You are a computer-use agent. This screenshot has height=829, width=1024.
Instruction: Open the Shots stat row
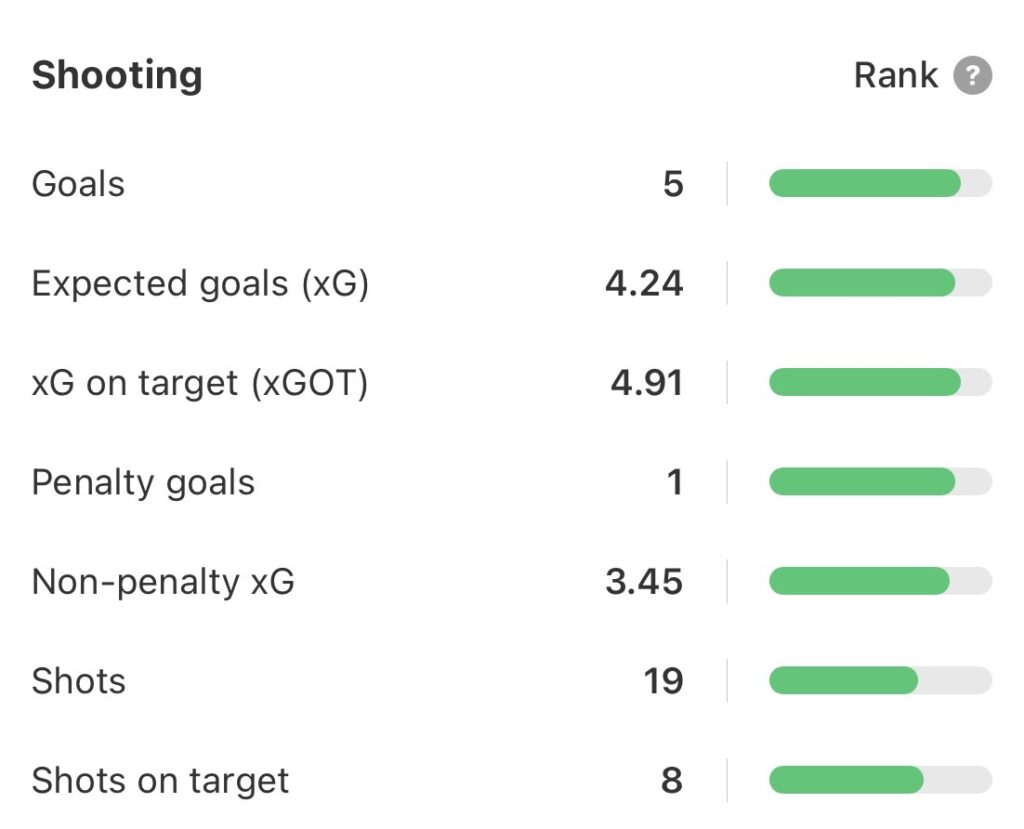click(78, 681)
